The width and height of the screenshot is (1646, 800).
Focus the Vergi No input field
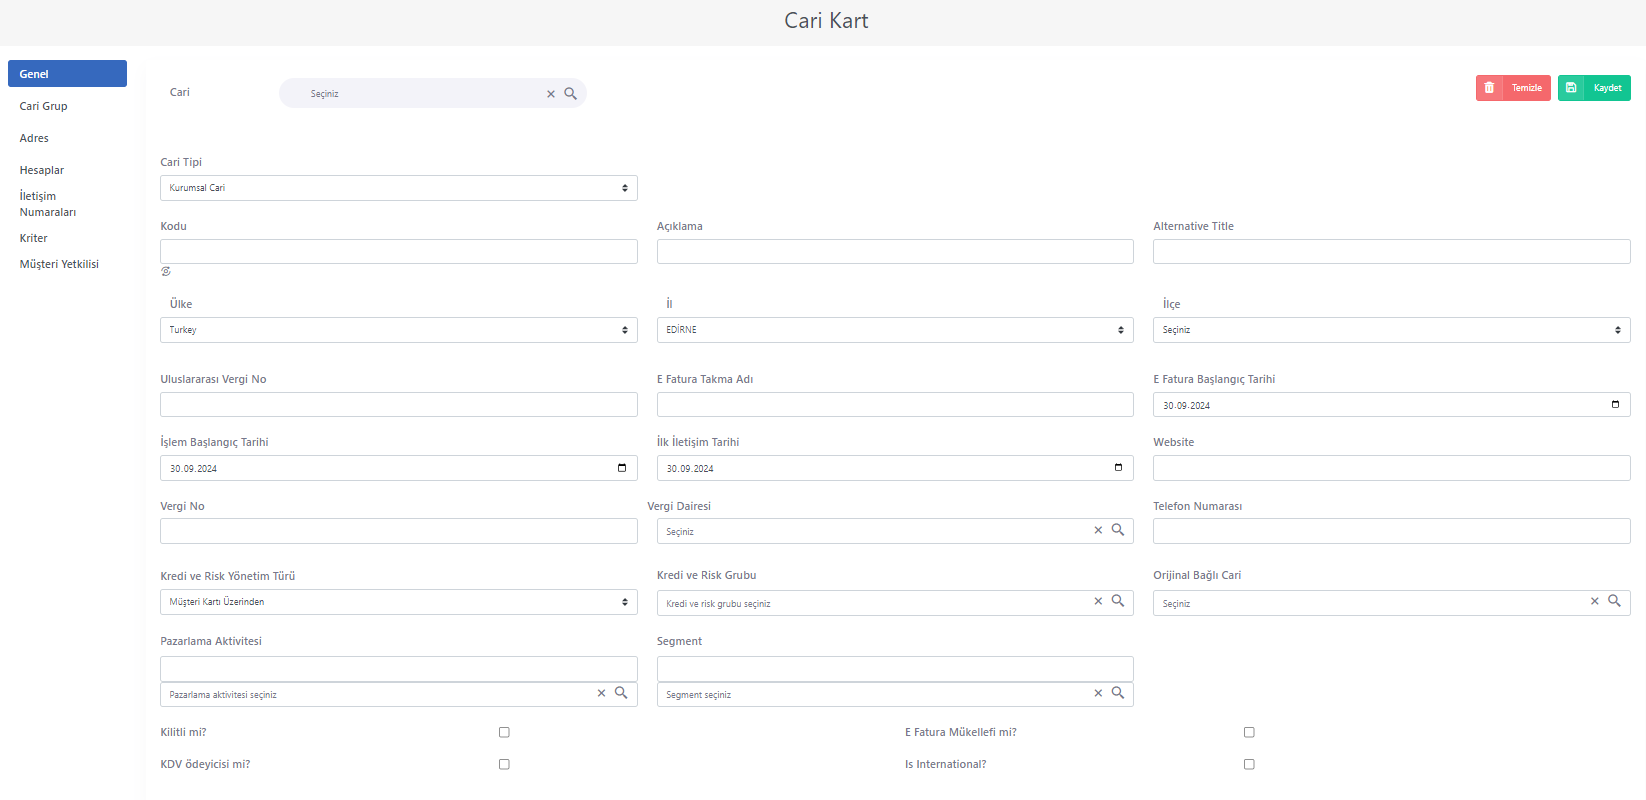(x=399, y=531)
